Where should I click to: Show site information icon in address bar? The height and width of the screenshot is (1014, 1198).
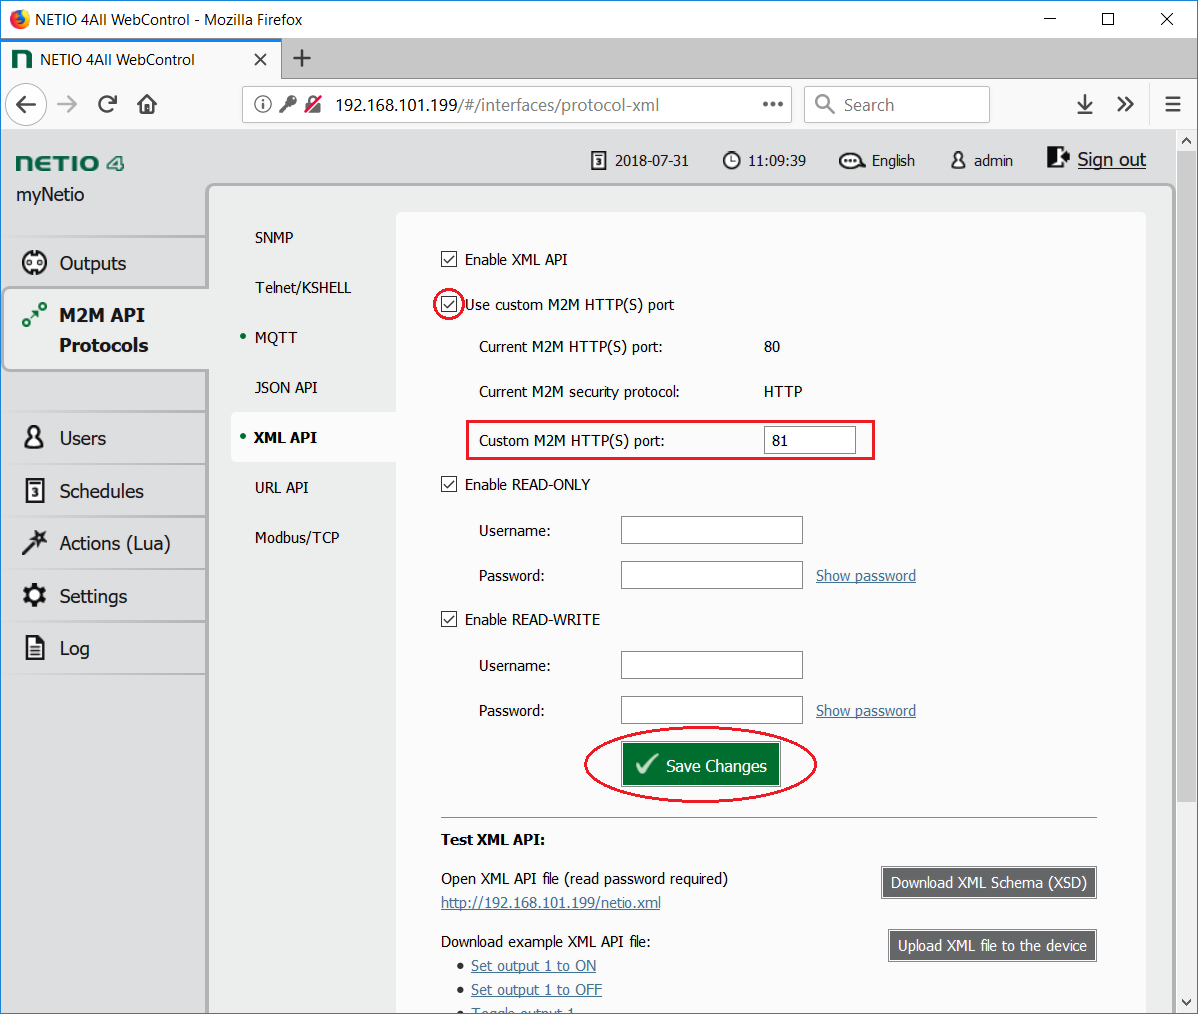click(x=262, y=105)
